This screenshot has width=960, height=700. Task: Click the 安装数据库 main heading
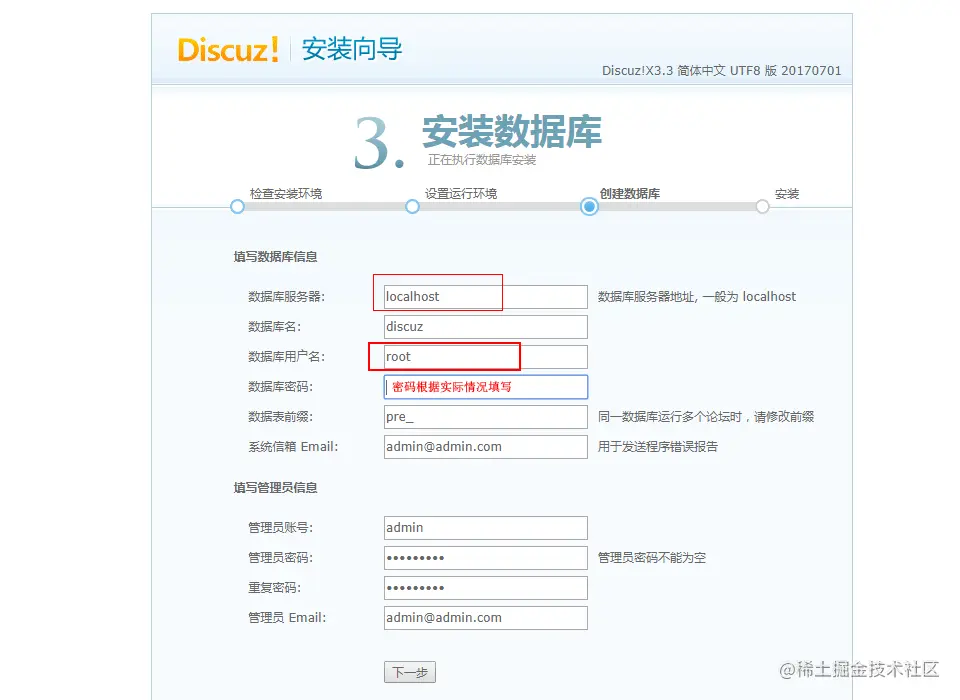512,131
